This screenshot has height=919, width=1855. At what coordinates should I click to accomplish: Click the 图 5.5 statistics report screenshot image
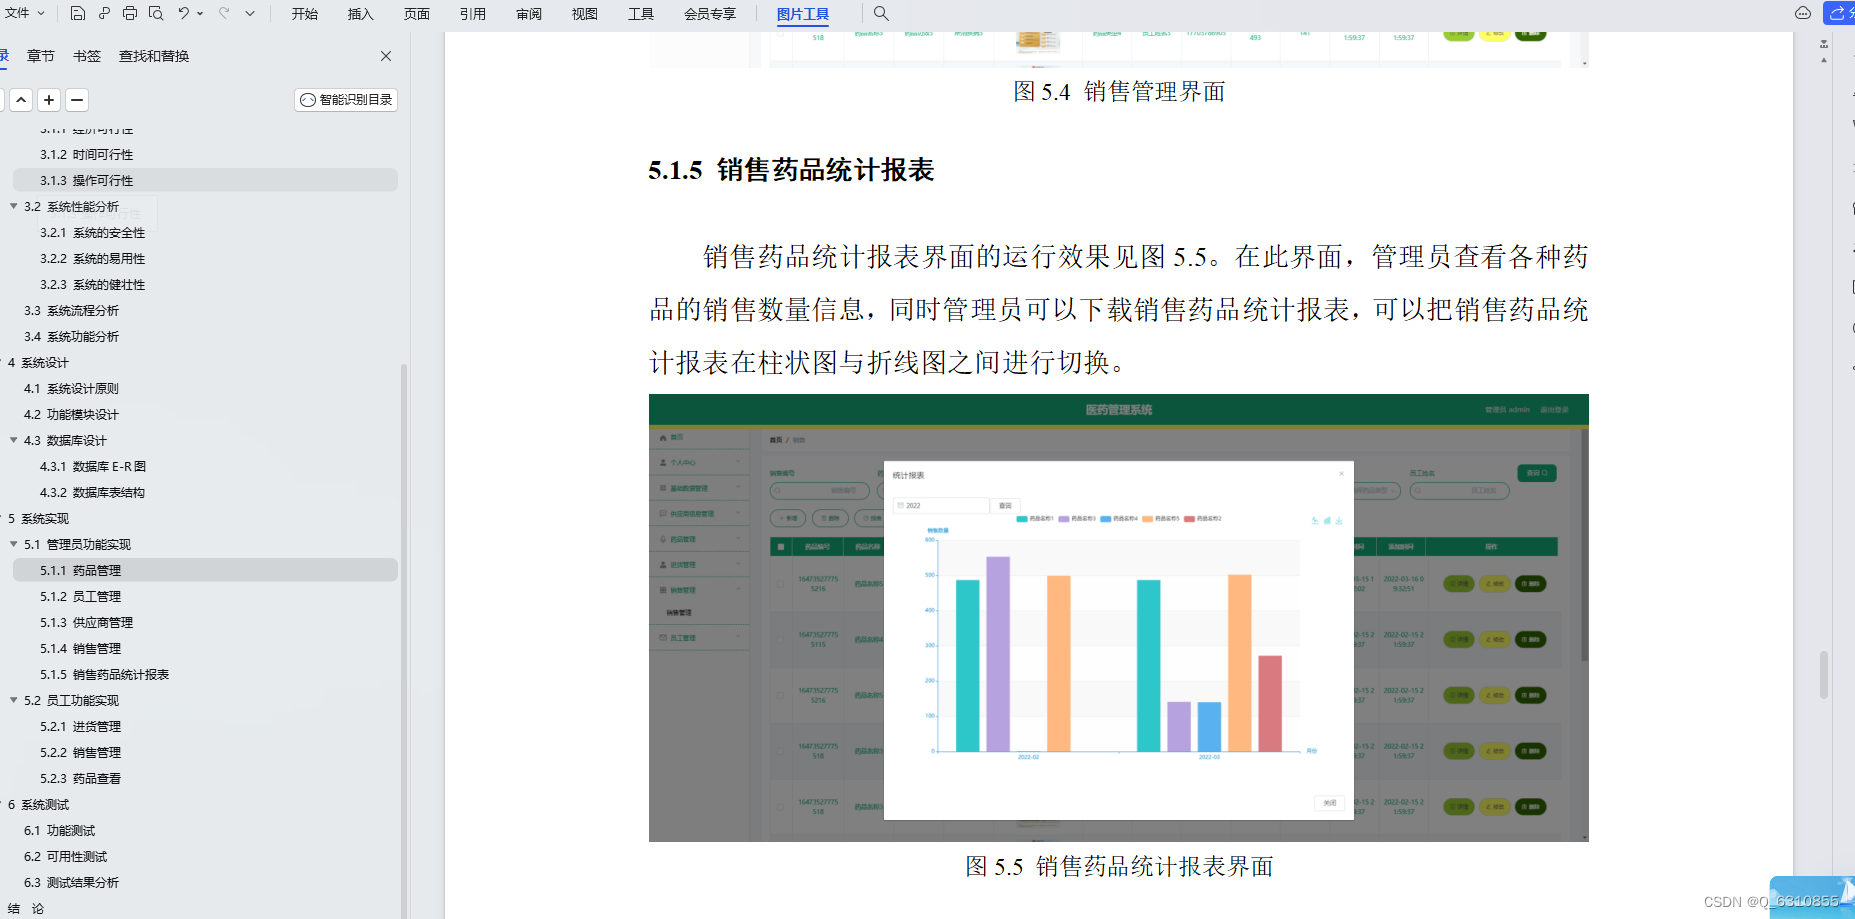click(x=1118, y=617)
